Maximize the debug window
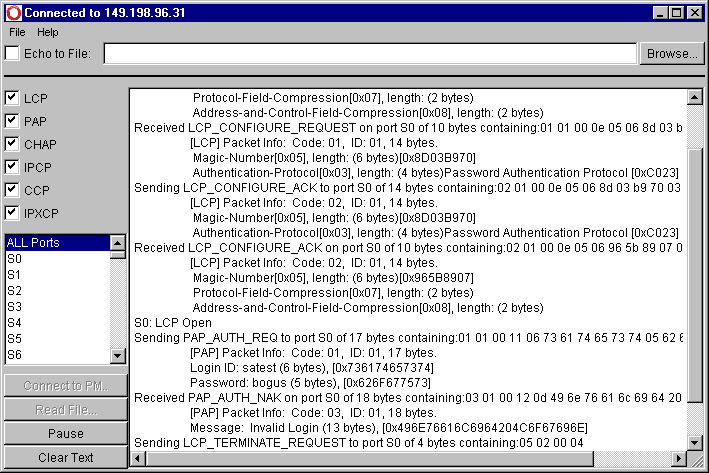This screenshot has height=473, width=709. coord(677,12)
